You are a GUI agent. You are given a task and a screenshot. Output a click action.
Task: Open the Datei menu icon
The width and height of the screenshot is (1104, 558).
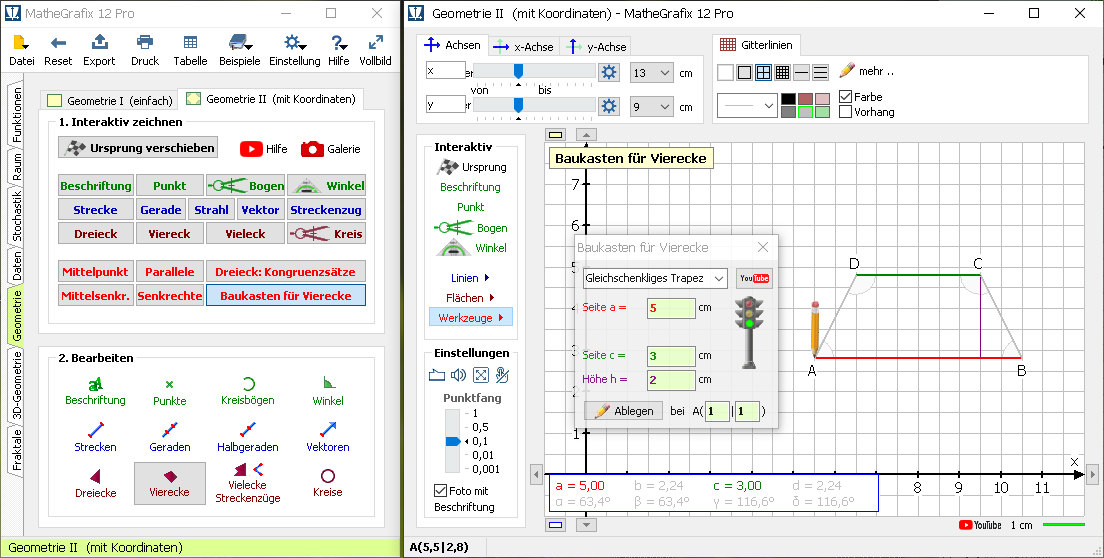pos(21,43)
